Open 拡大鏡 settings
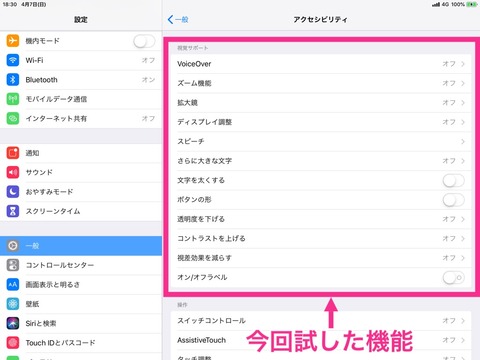The height and width of the screenshot is (360, 480). pos(321,102)
